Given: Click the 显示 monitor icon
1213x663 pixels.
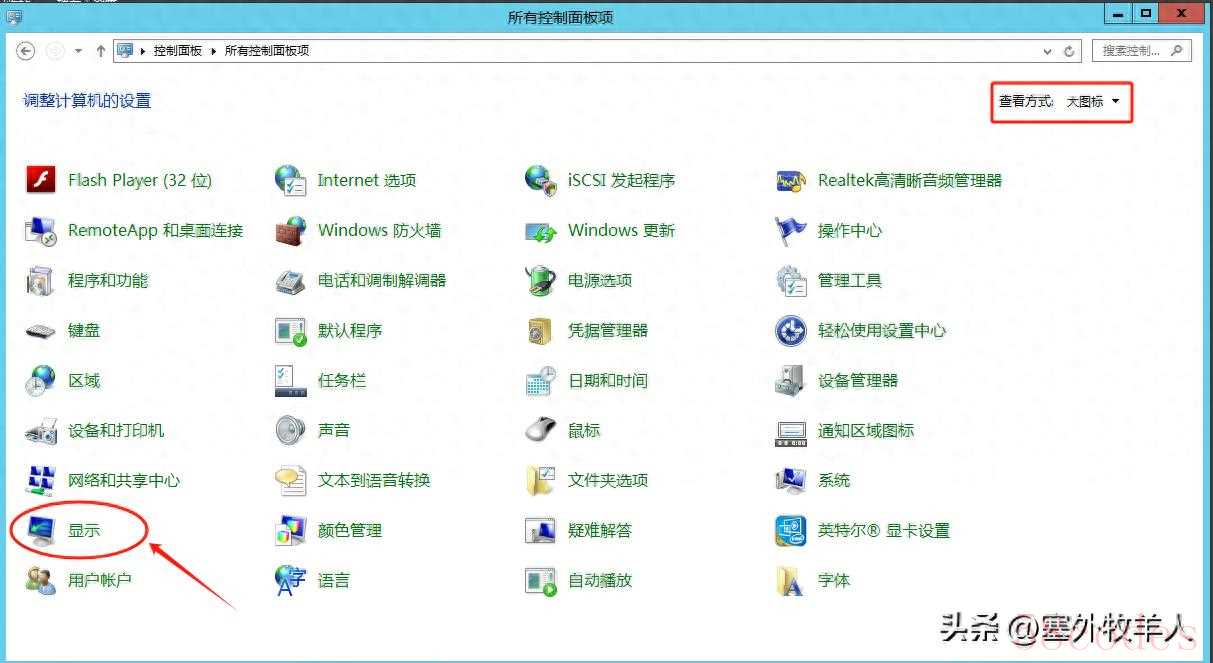Looking at the screenshot, I should tap(41, 531).
